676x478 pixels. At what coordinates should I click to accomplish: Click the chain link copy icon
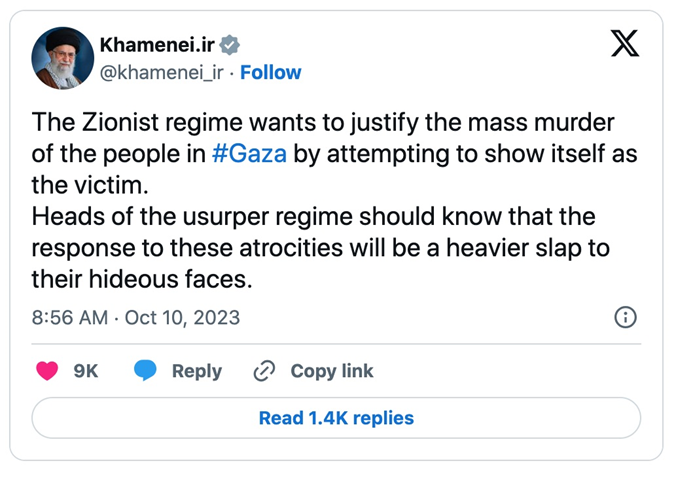pos(264,371)
